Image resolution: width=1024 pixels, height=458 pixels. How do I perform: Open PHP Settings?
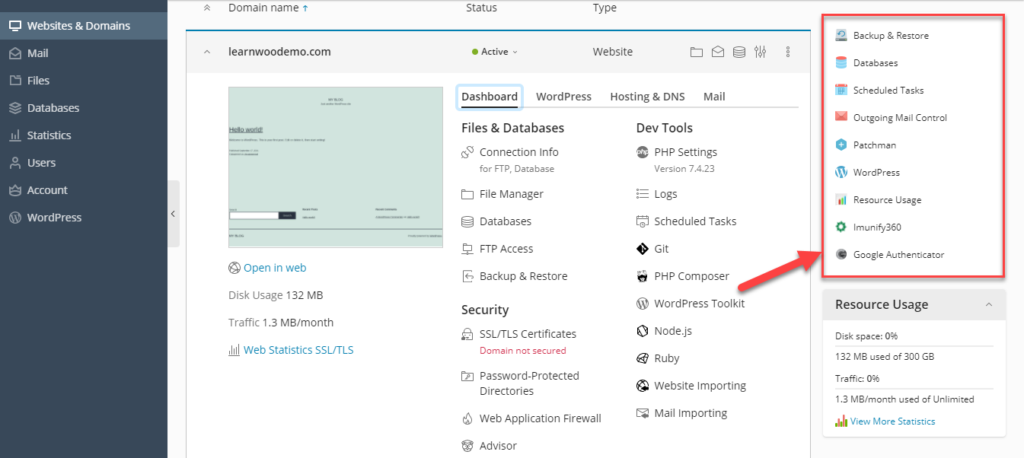(x=686, y=152)
